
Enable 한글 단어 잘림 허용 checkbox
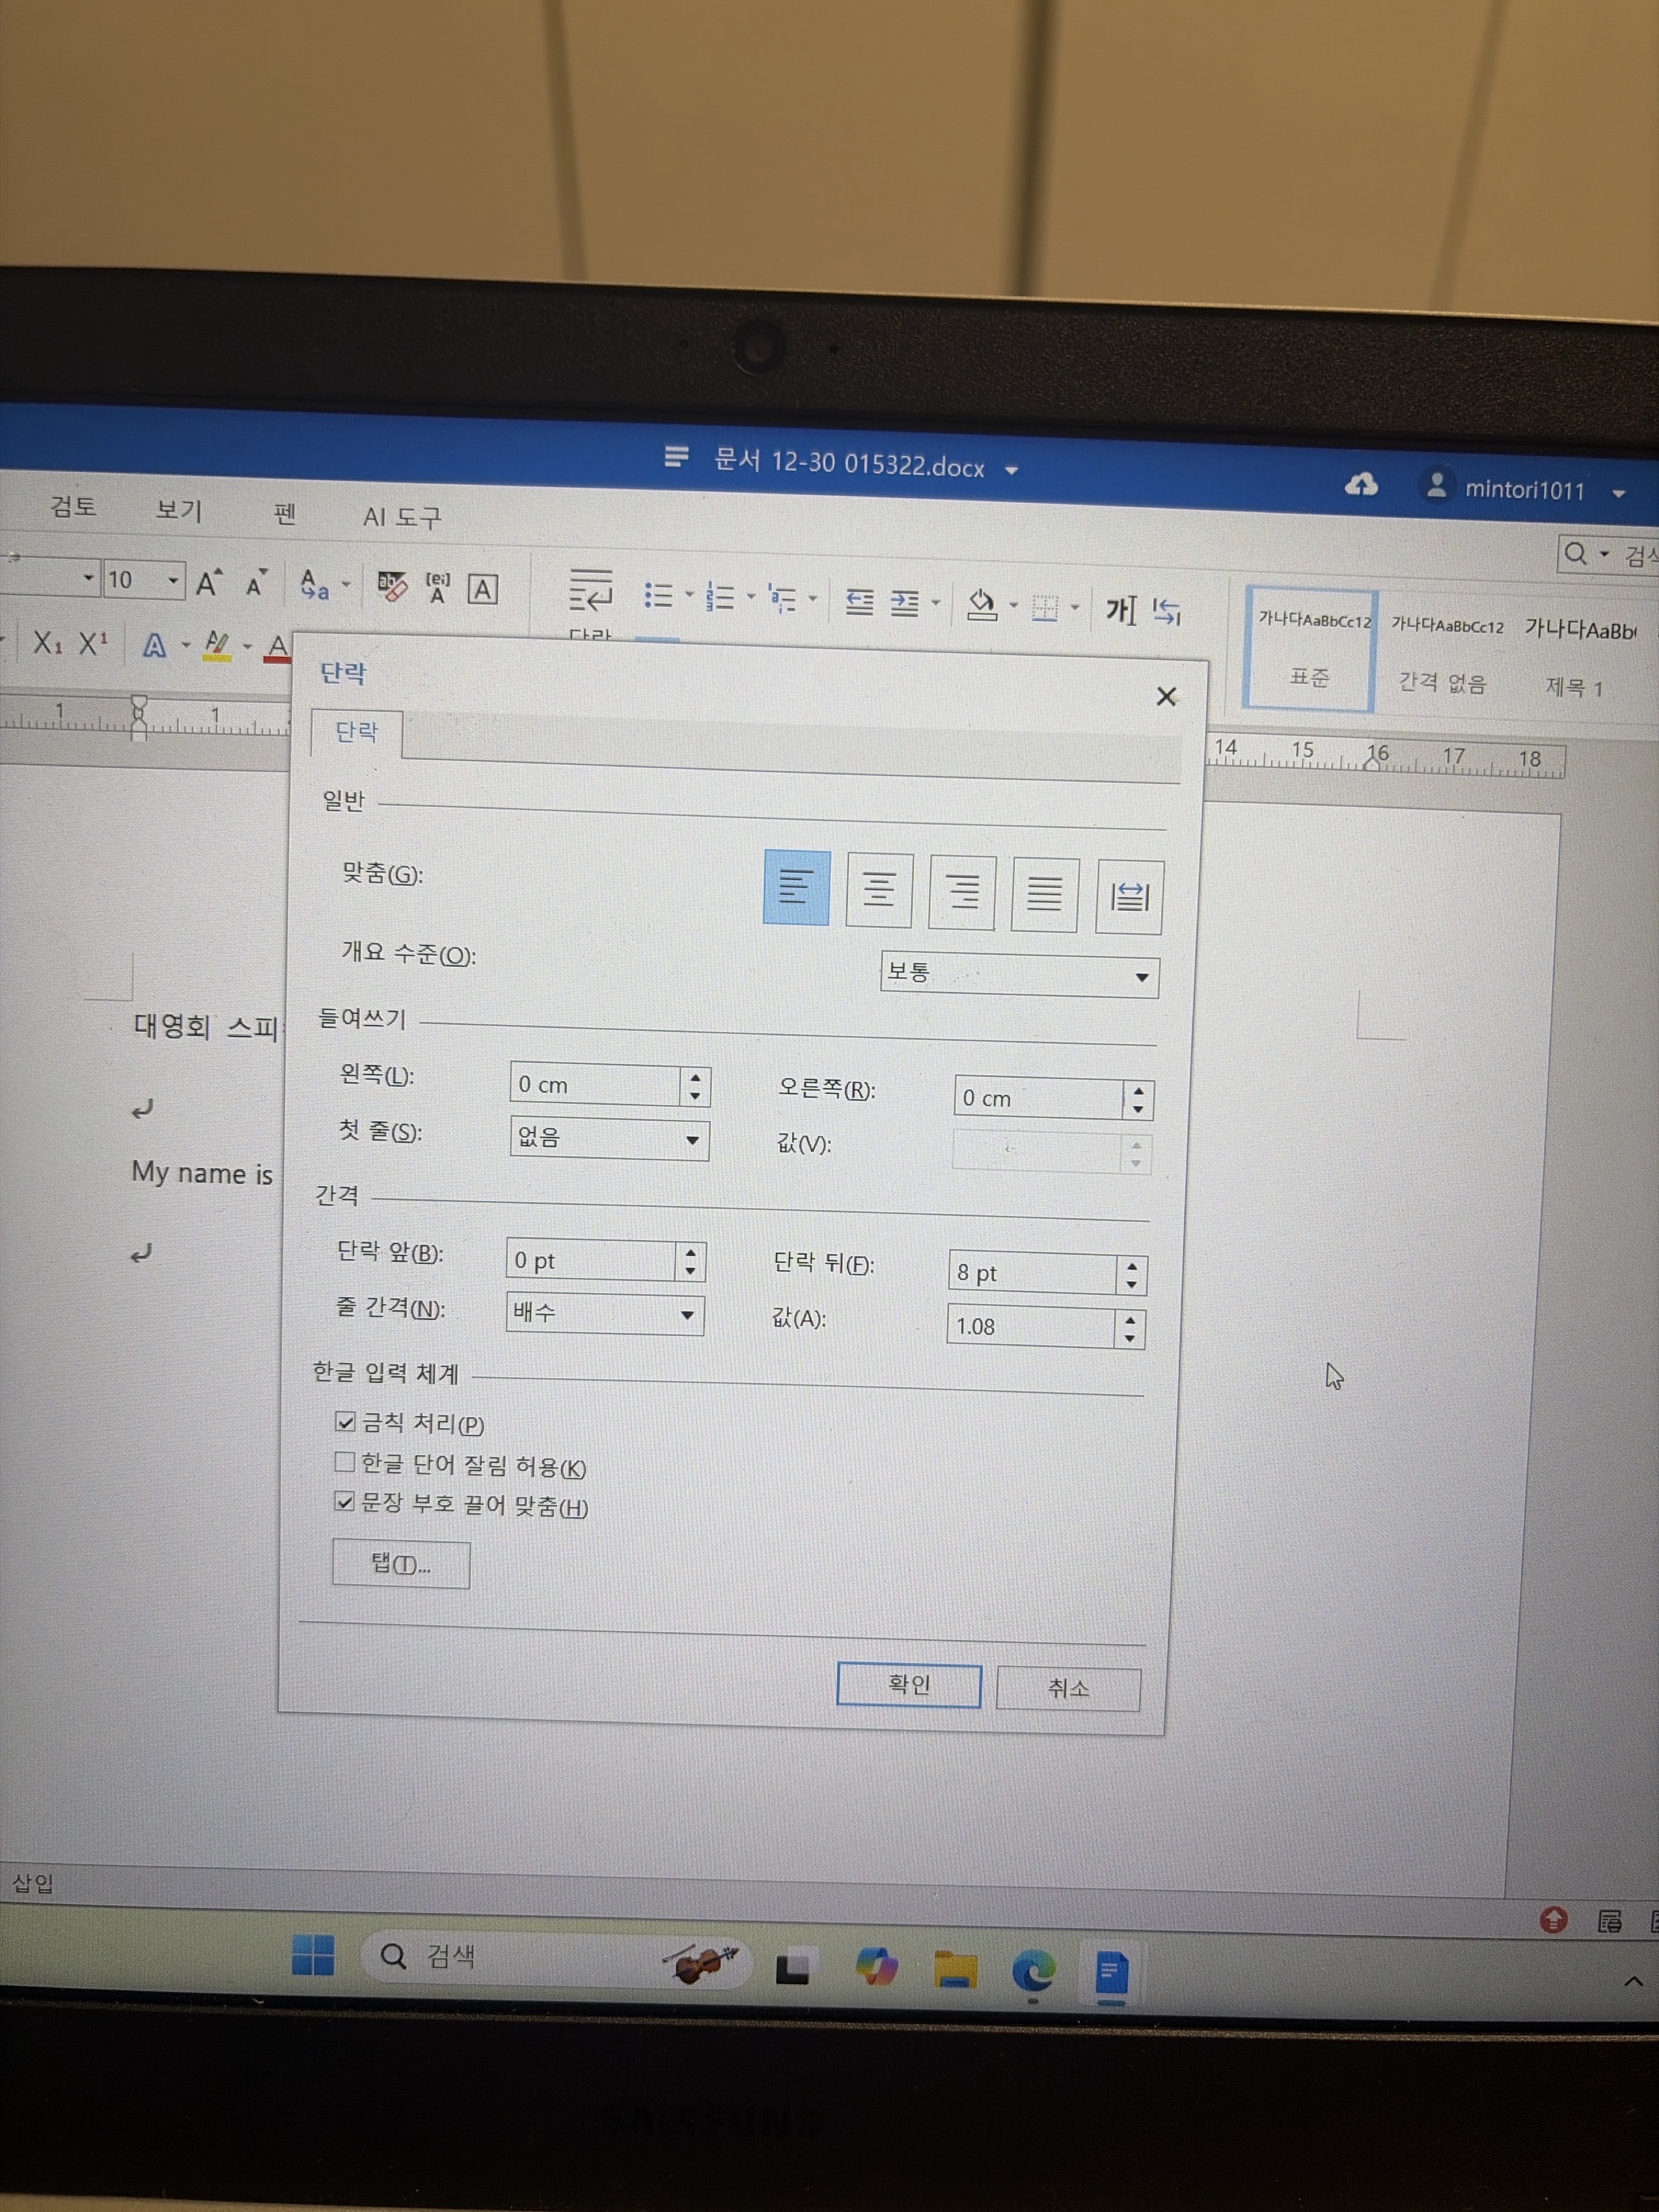pos(344,1463)
